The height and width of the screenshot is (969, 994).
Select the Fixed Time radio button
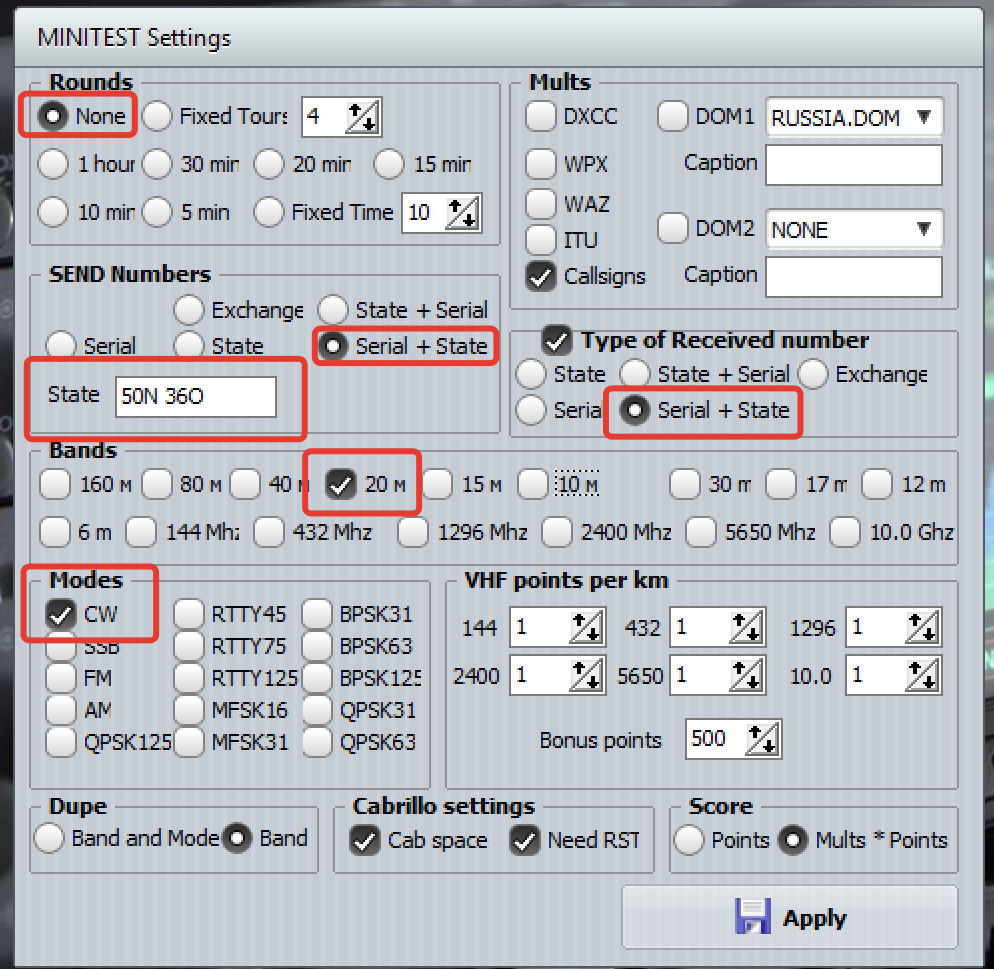click(269, 212)
